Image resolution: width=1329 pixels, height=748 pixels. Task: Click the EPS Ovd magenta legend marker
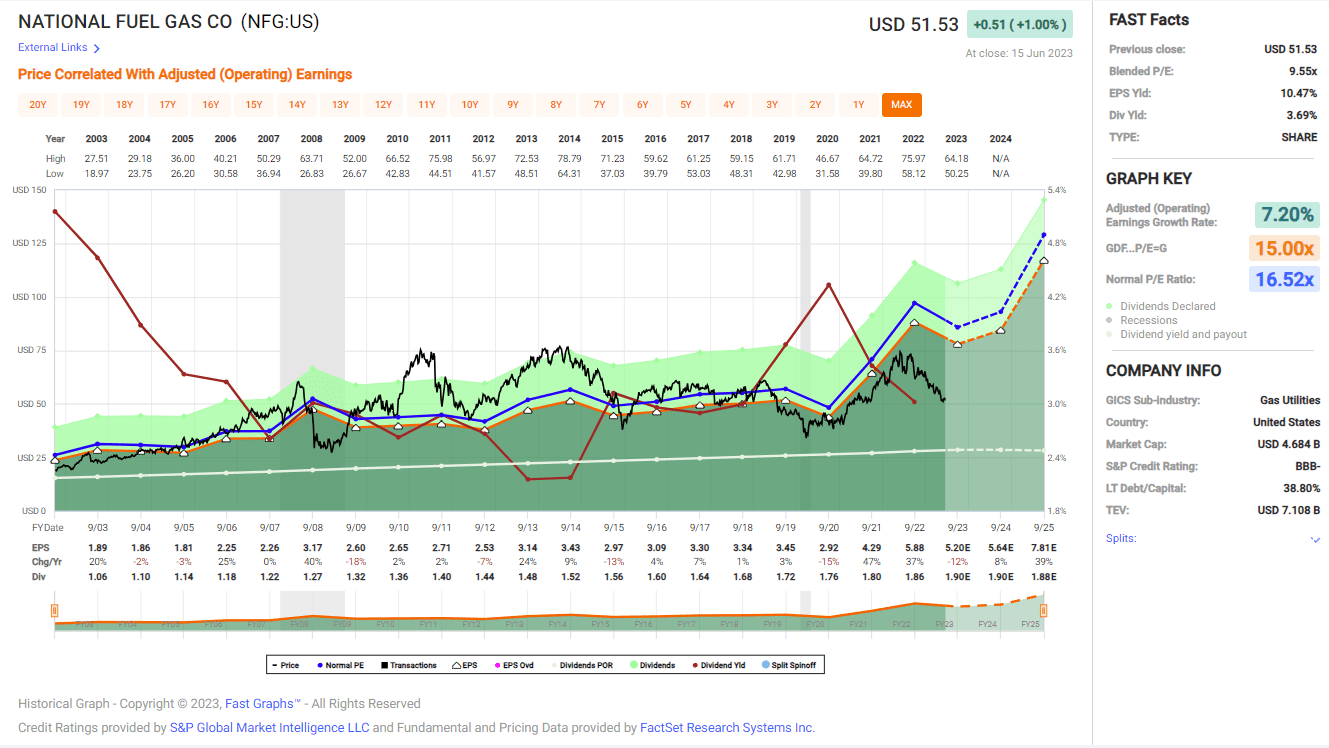click(496, 666)
